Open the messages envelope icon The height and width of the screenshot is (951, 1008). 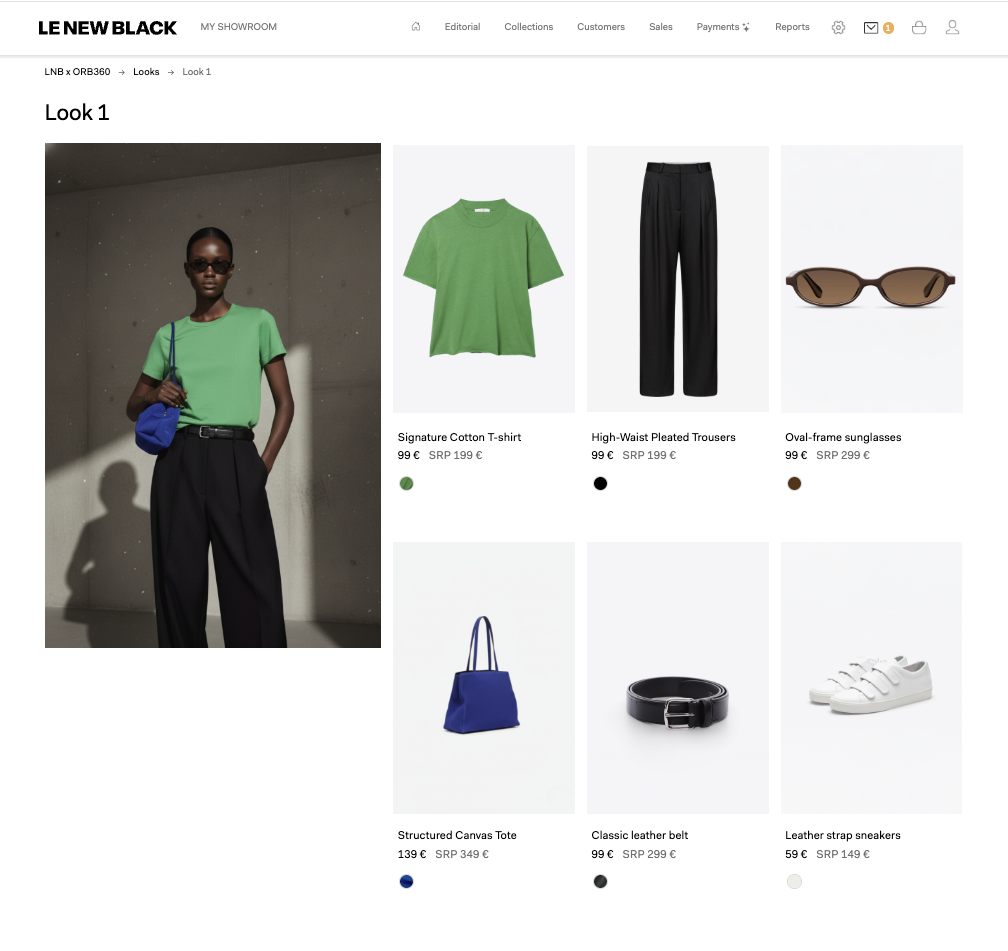(x=870, y=27)
